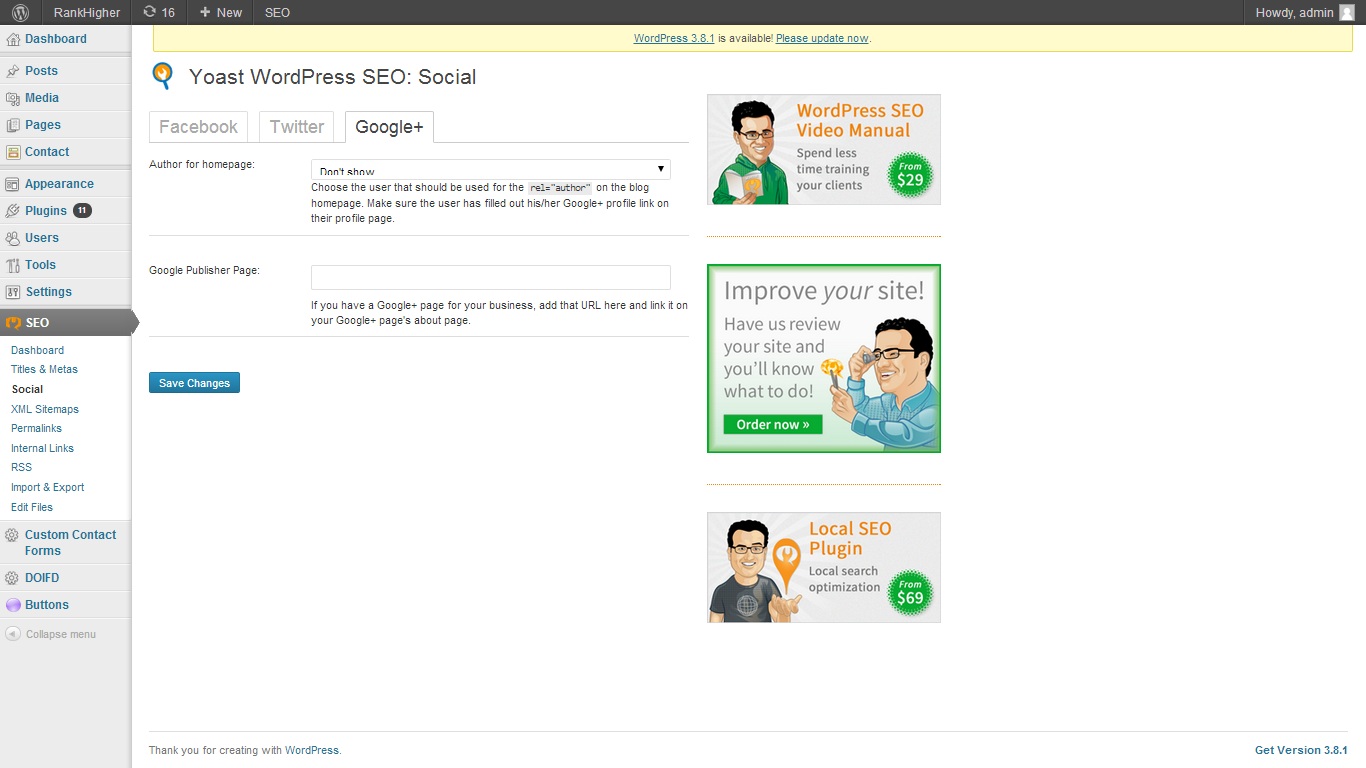Open the New menu label in admin bar
1366x768 pixels.
coord(229,12)
